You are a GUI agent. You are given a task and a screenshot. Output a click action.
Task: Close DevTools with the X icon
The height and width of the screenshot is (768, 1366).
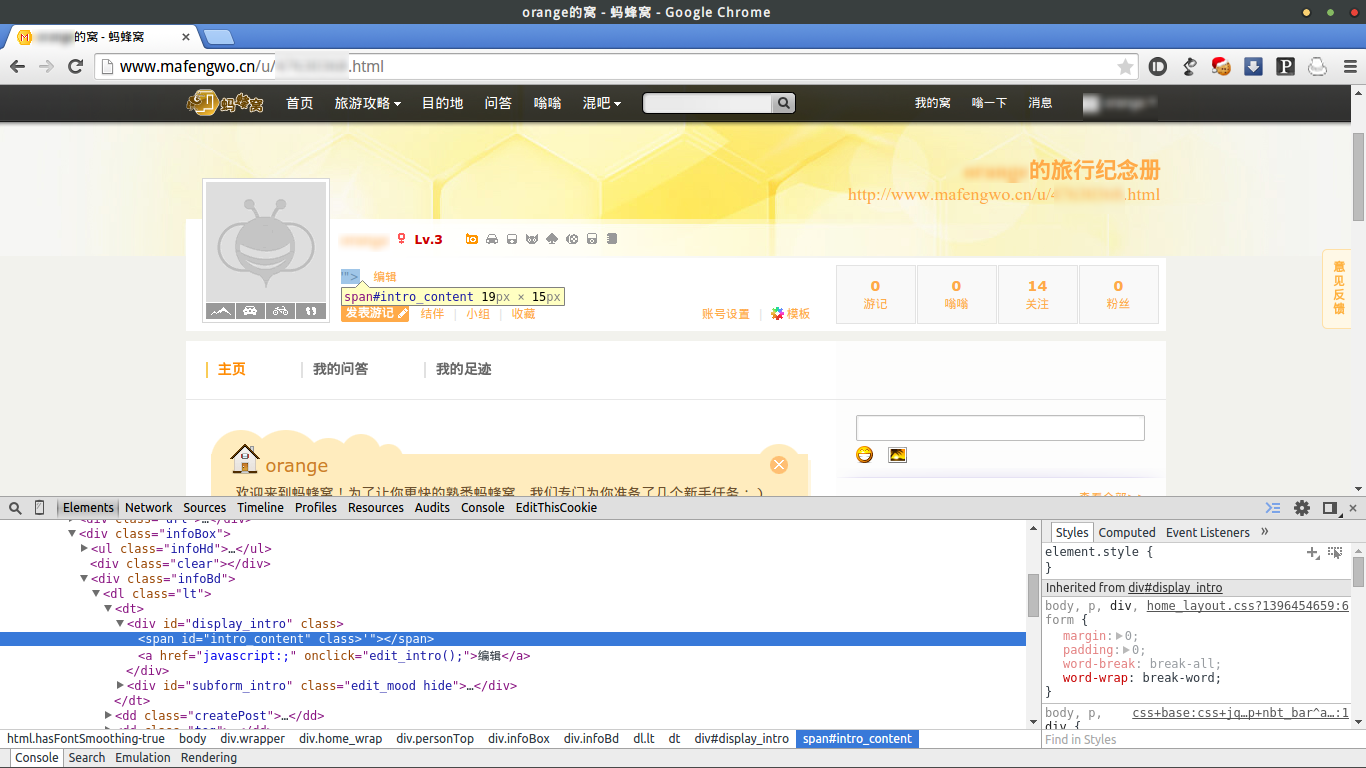tap(1353, 508)
